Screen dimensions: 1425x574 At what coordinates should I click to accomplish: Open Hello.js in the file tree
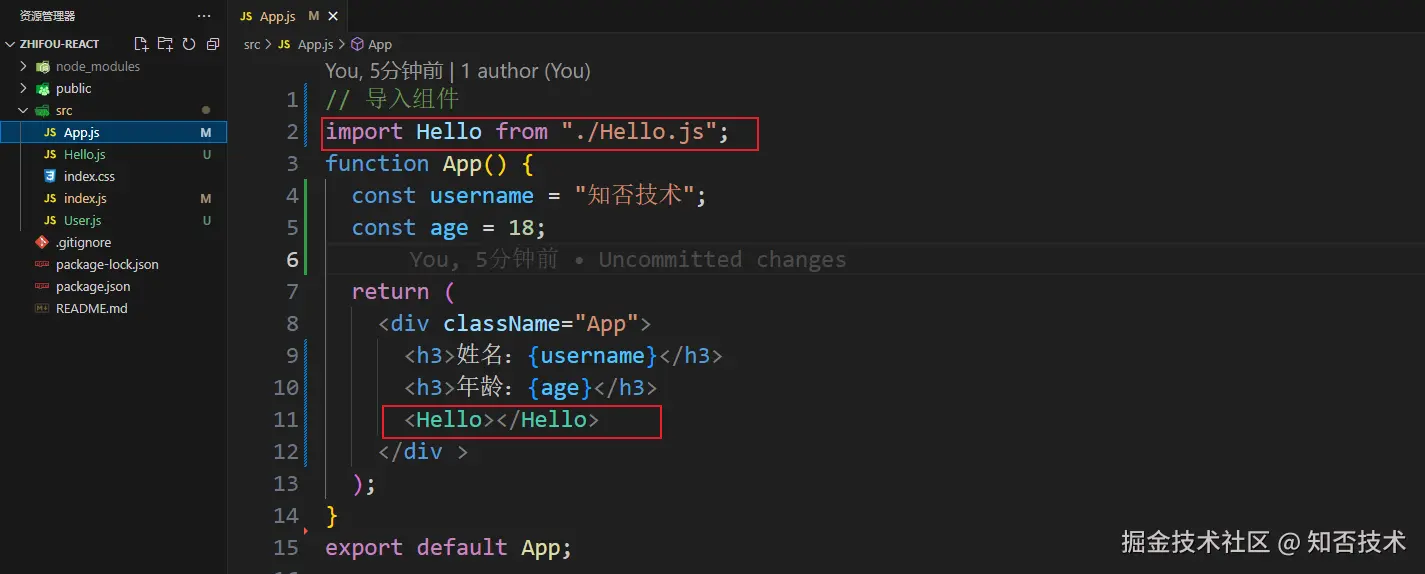[84, 154]
